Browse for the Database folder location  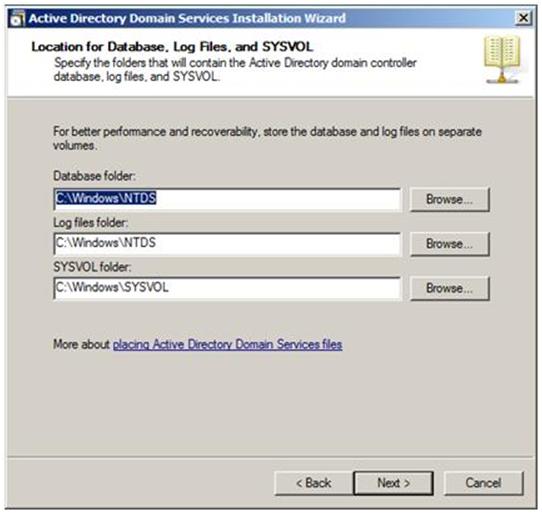click(x=450, y=199)
